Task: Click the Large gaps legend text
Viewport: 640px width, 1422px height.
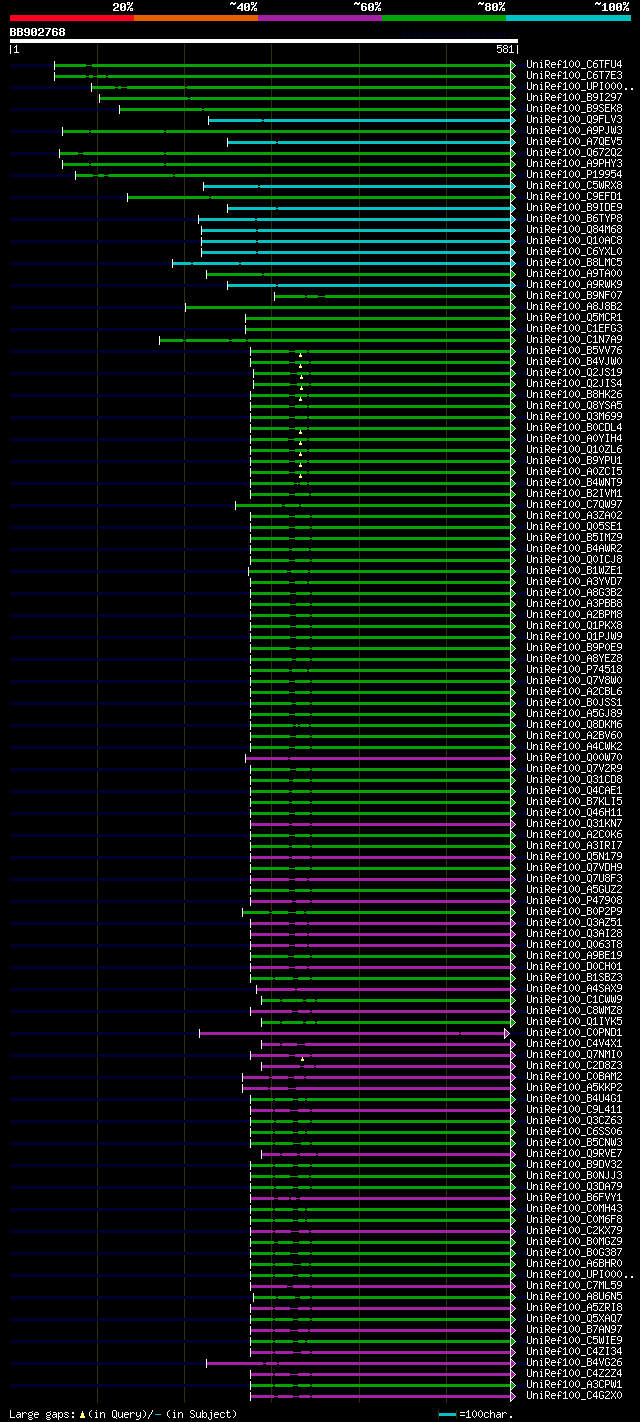Action: point(123,1414)
